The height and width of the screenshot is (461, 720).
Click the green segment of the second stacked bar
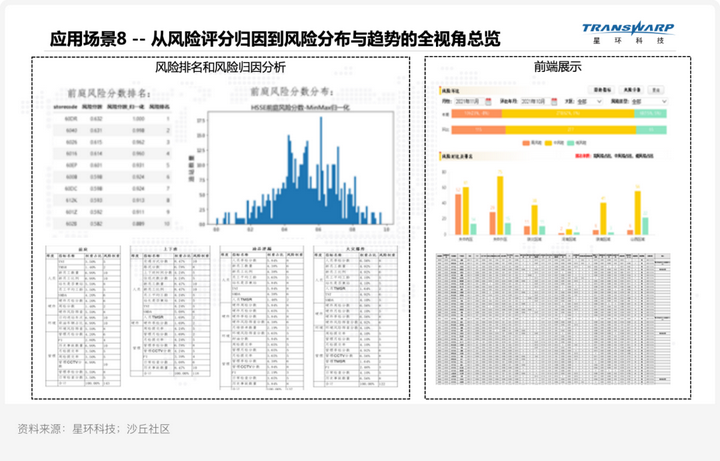coord(651,130)
